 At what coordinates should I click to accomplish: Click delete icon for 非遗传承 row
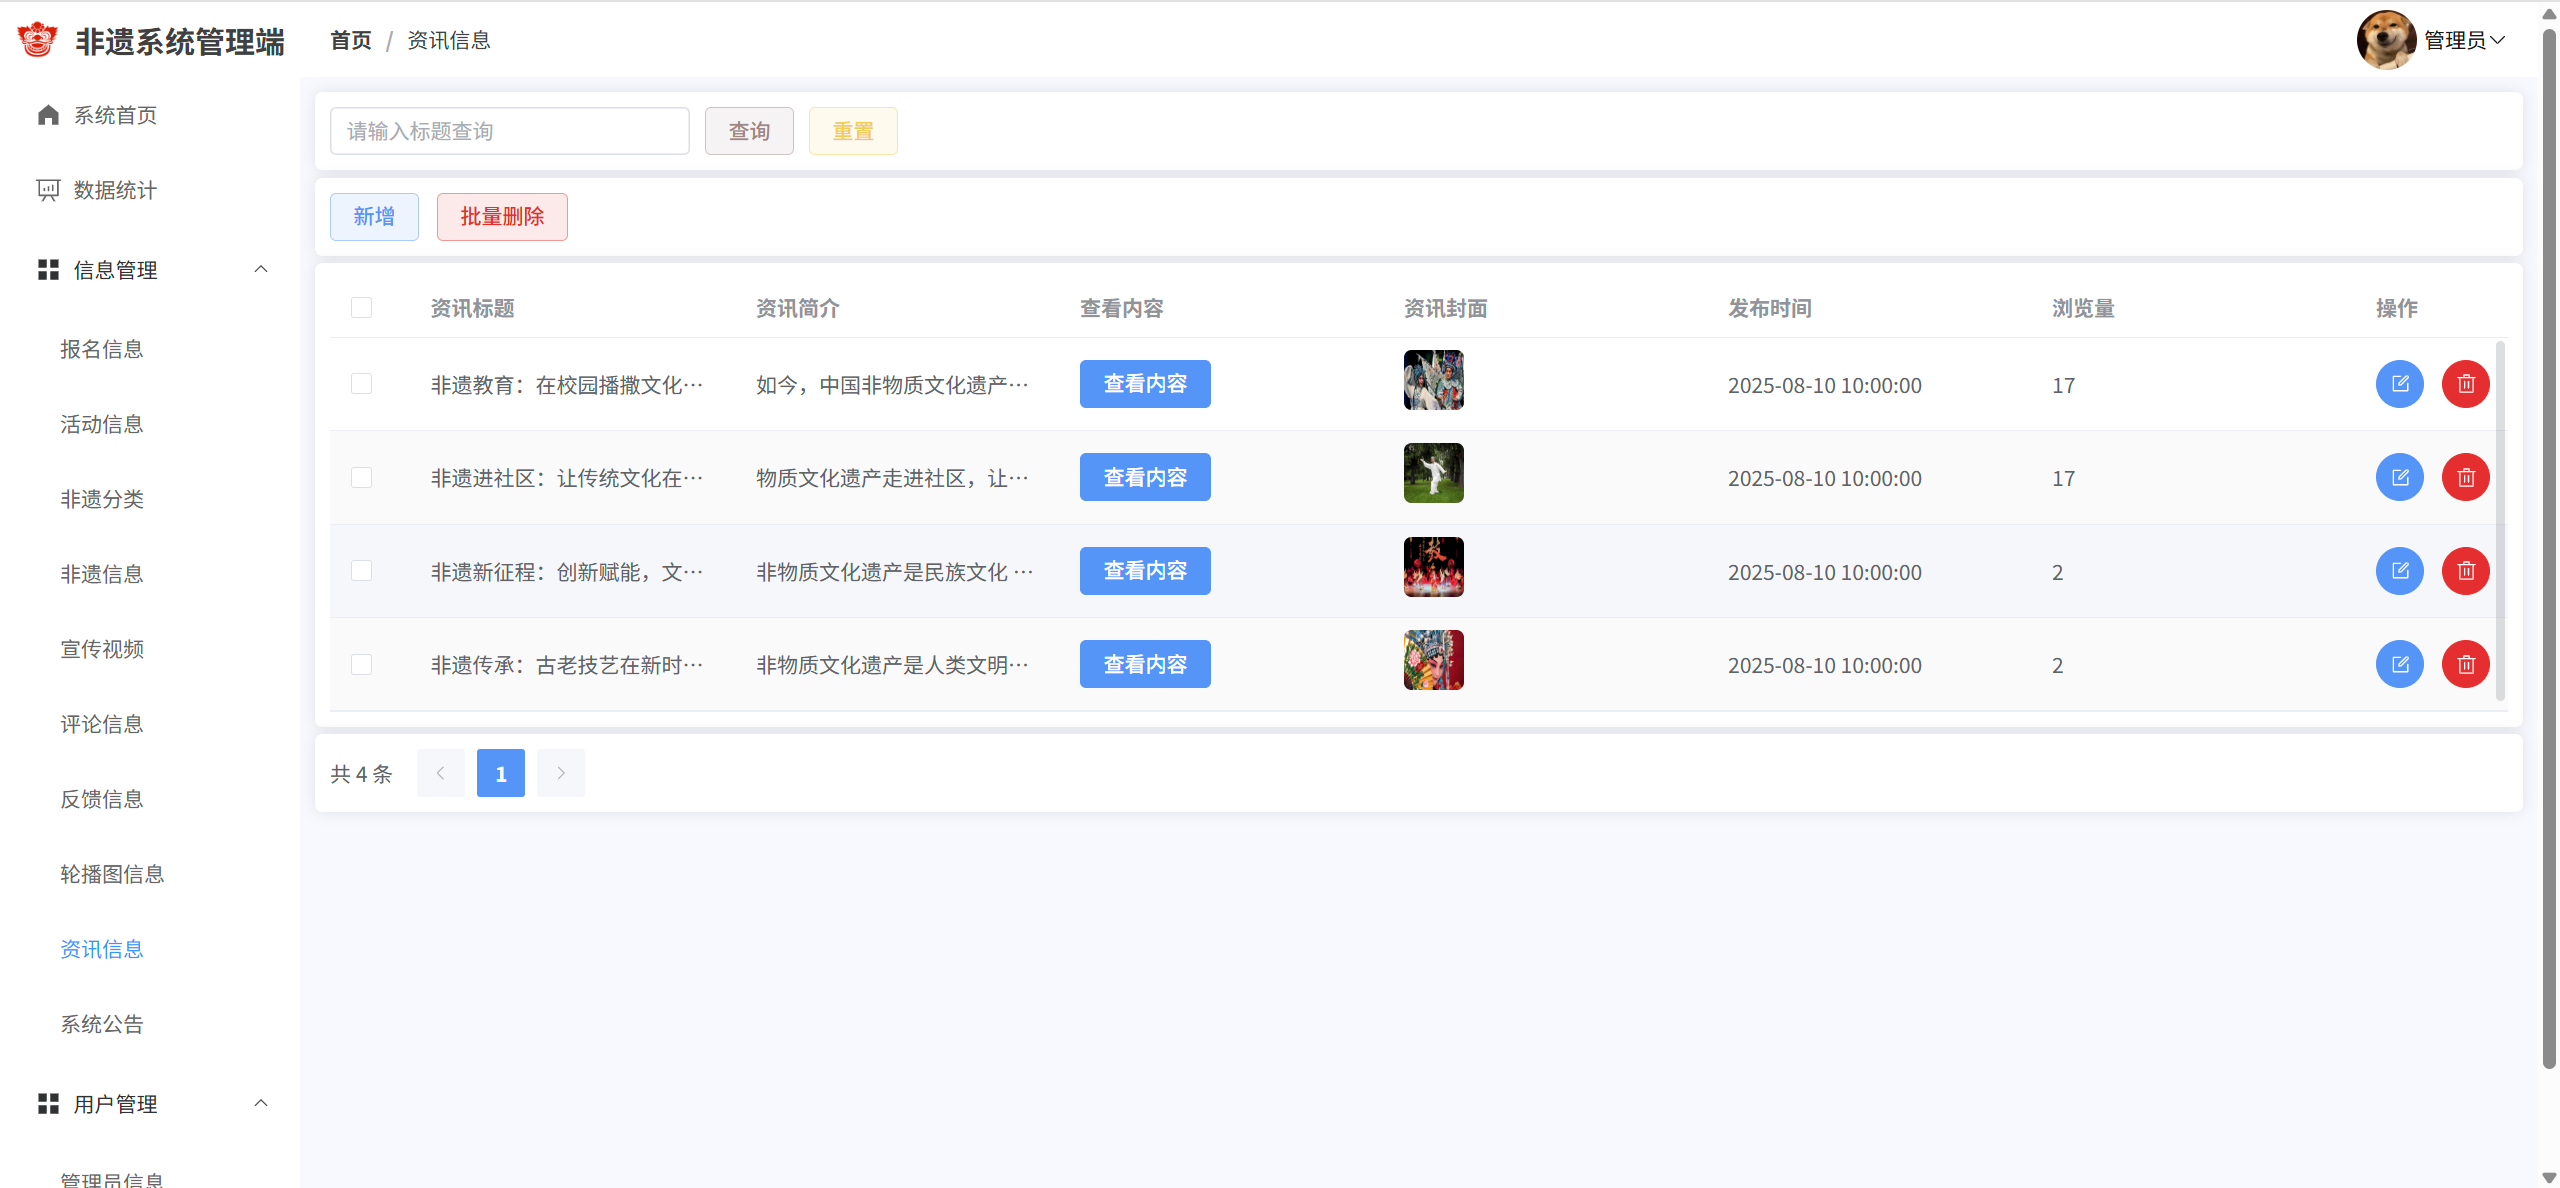pos(2465,664)
